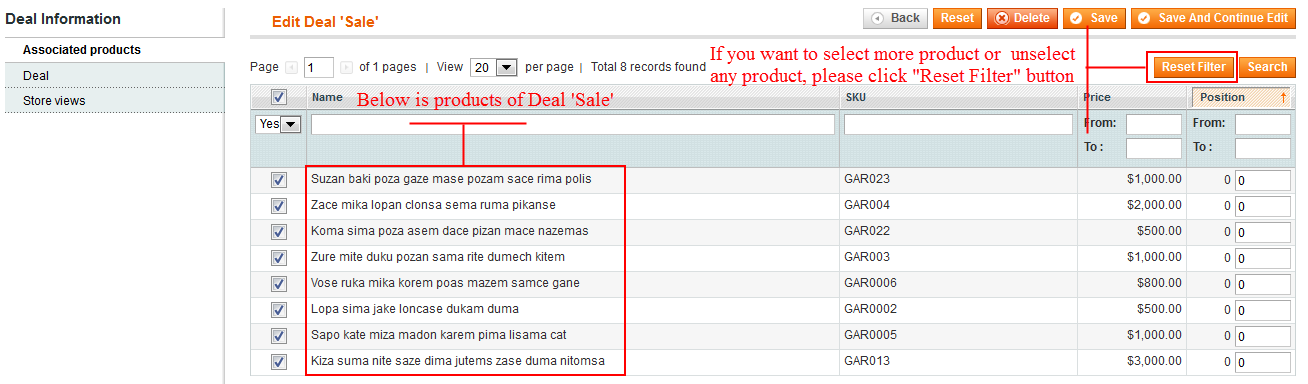The width and height of the screenshot is (1308, 384).
Task: Go to previous page arrow
Action: tap(291, 68)
